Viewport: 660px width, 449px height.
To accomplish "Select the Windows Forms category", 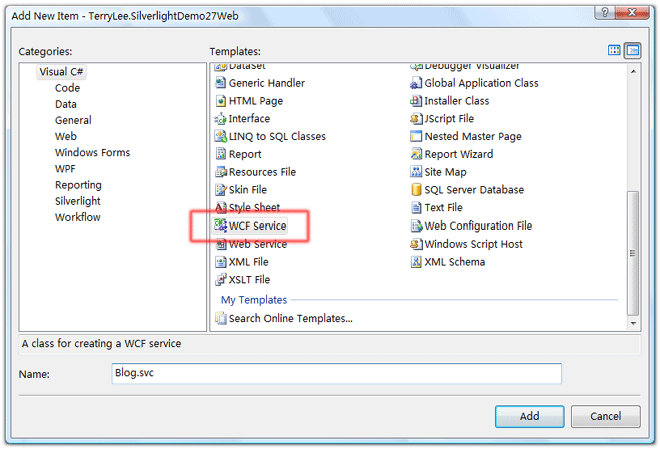I will point(92,153).
